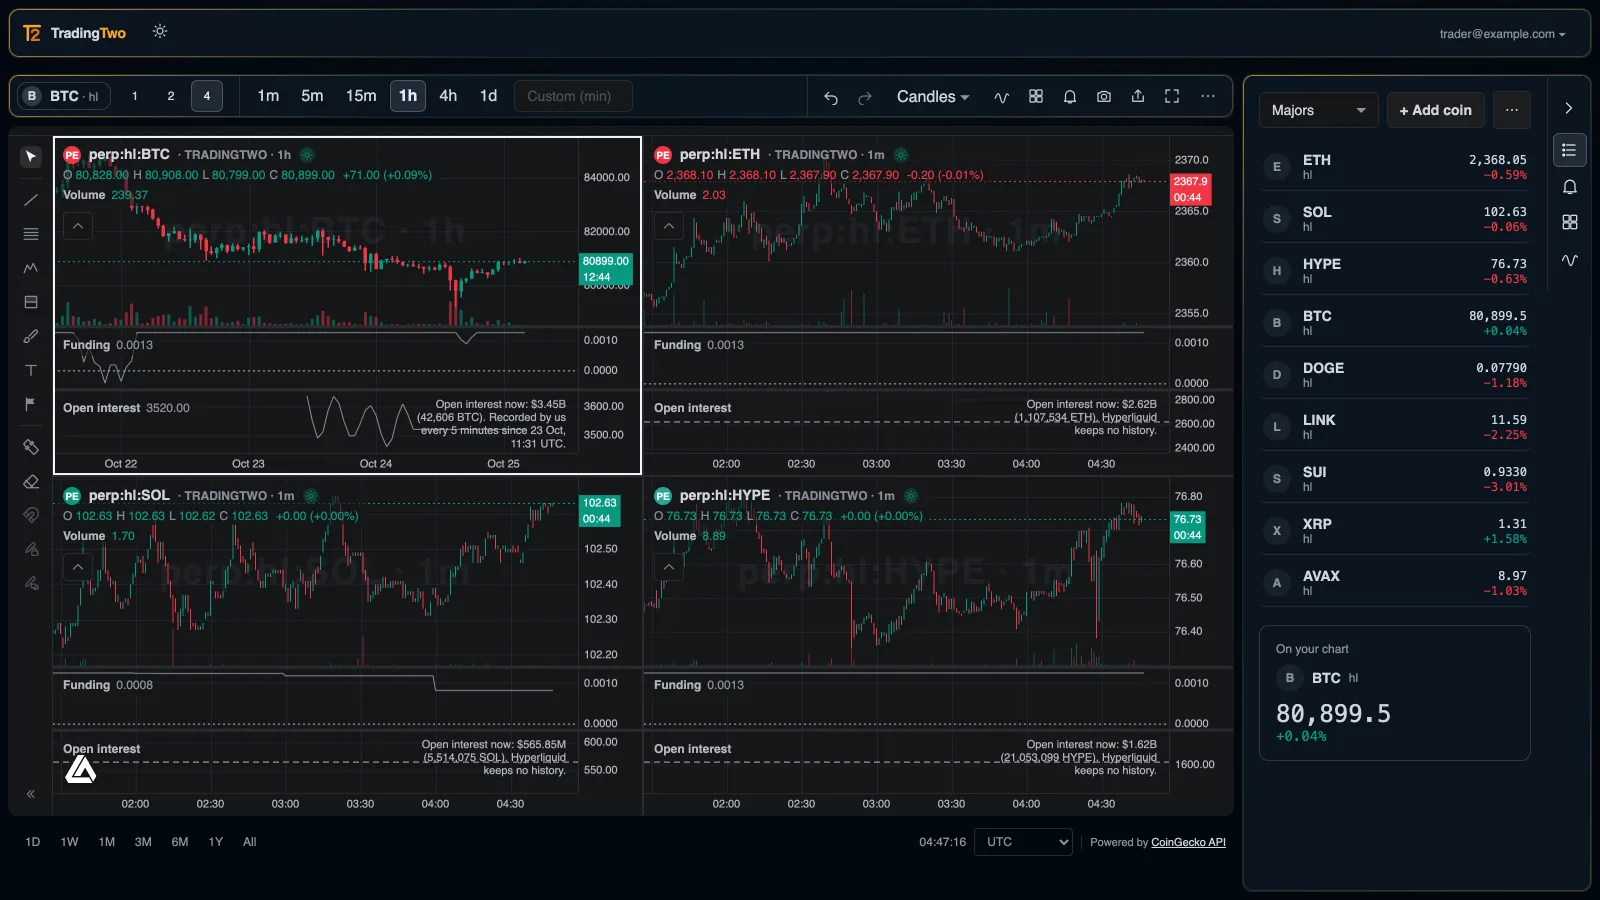Viewport: 1600px width, 900px height.
Task: Select the 4-chart layout button
Action: (x=207, y=96)
